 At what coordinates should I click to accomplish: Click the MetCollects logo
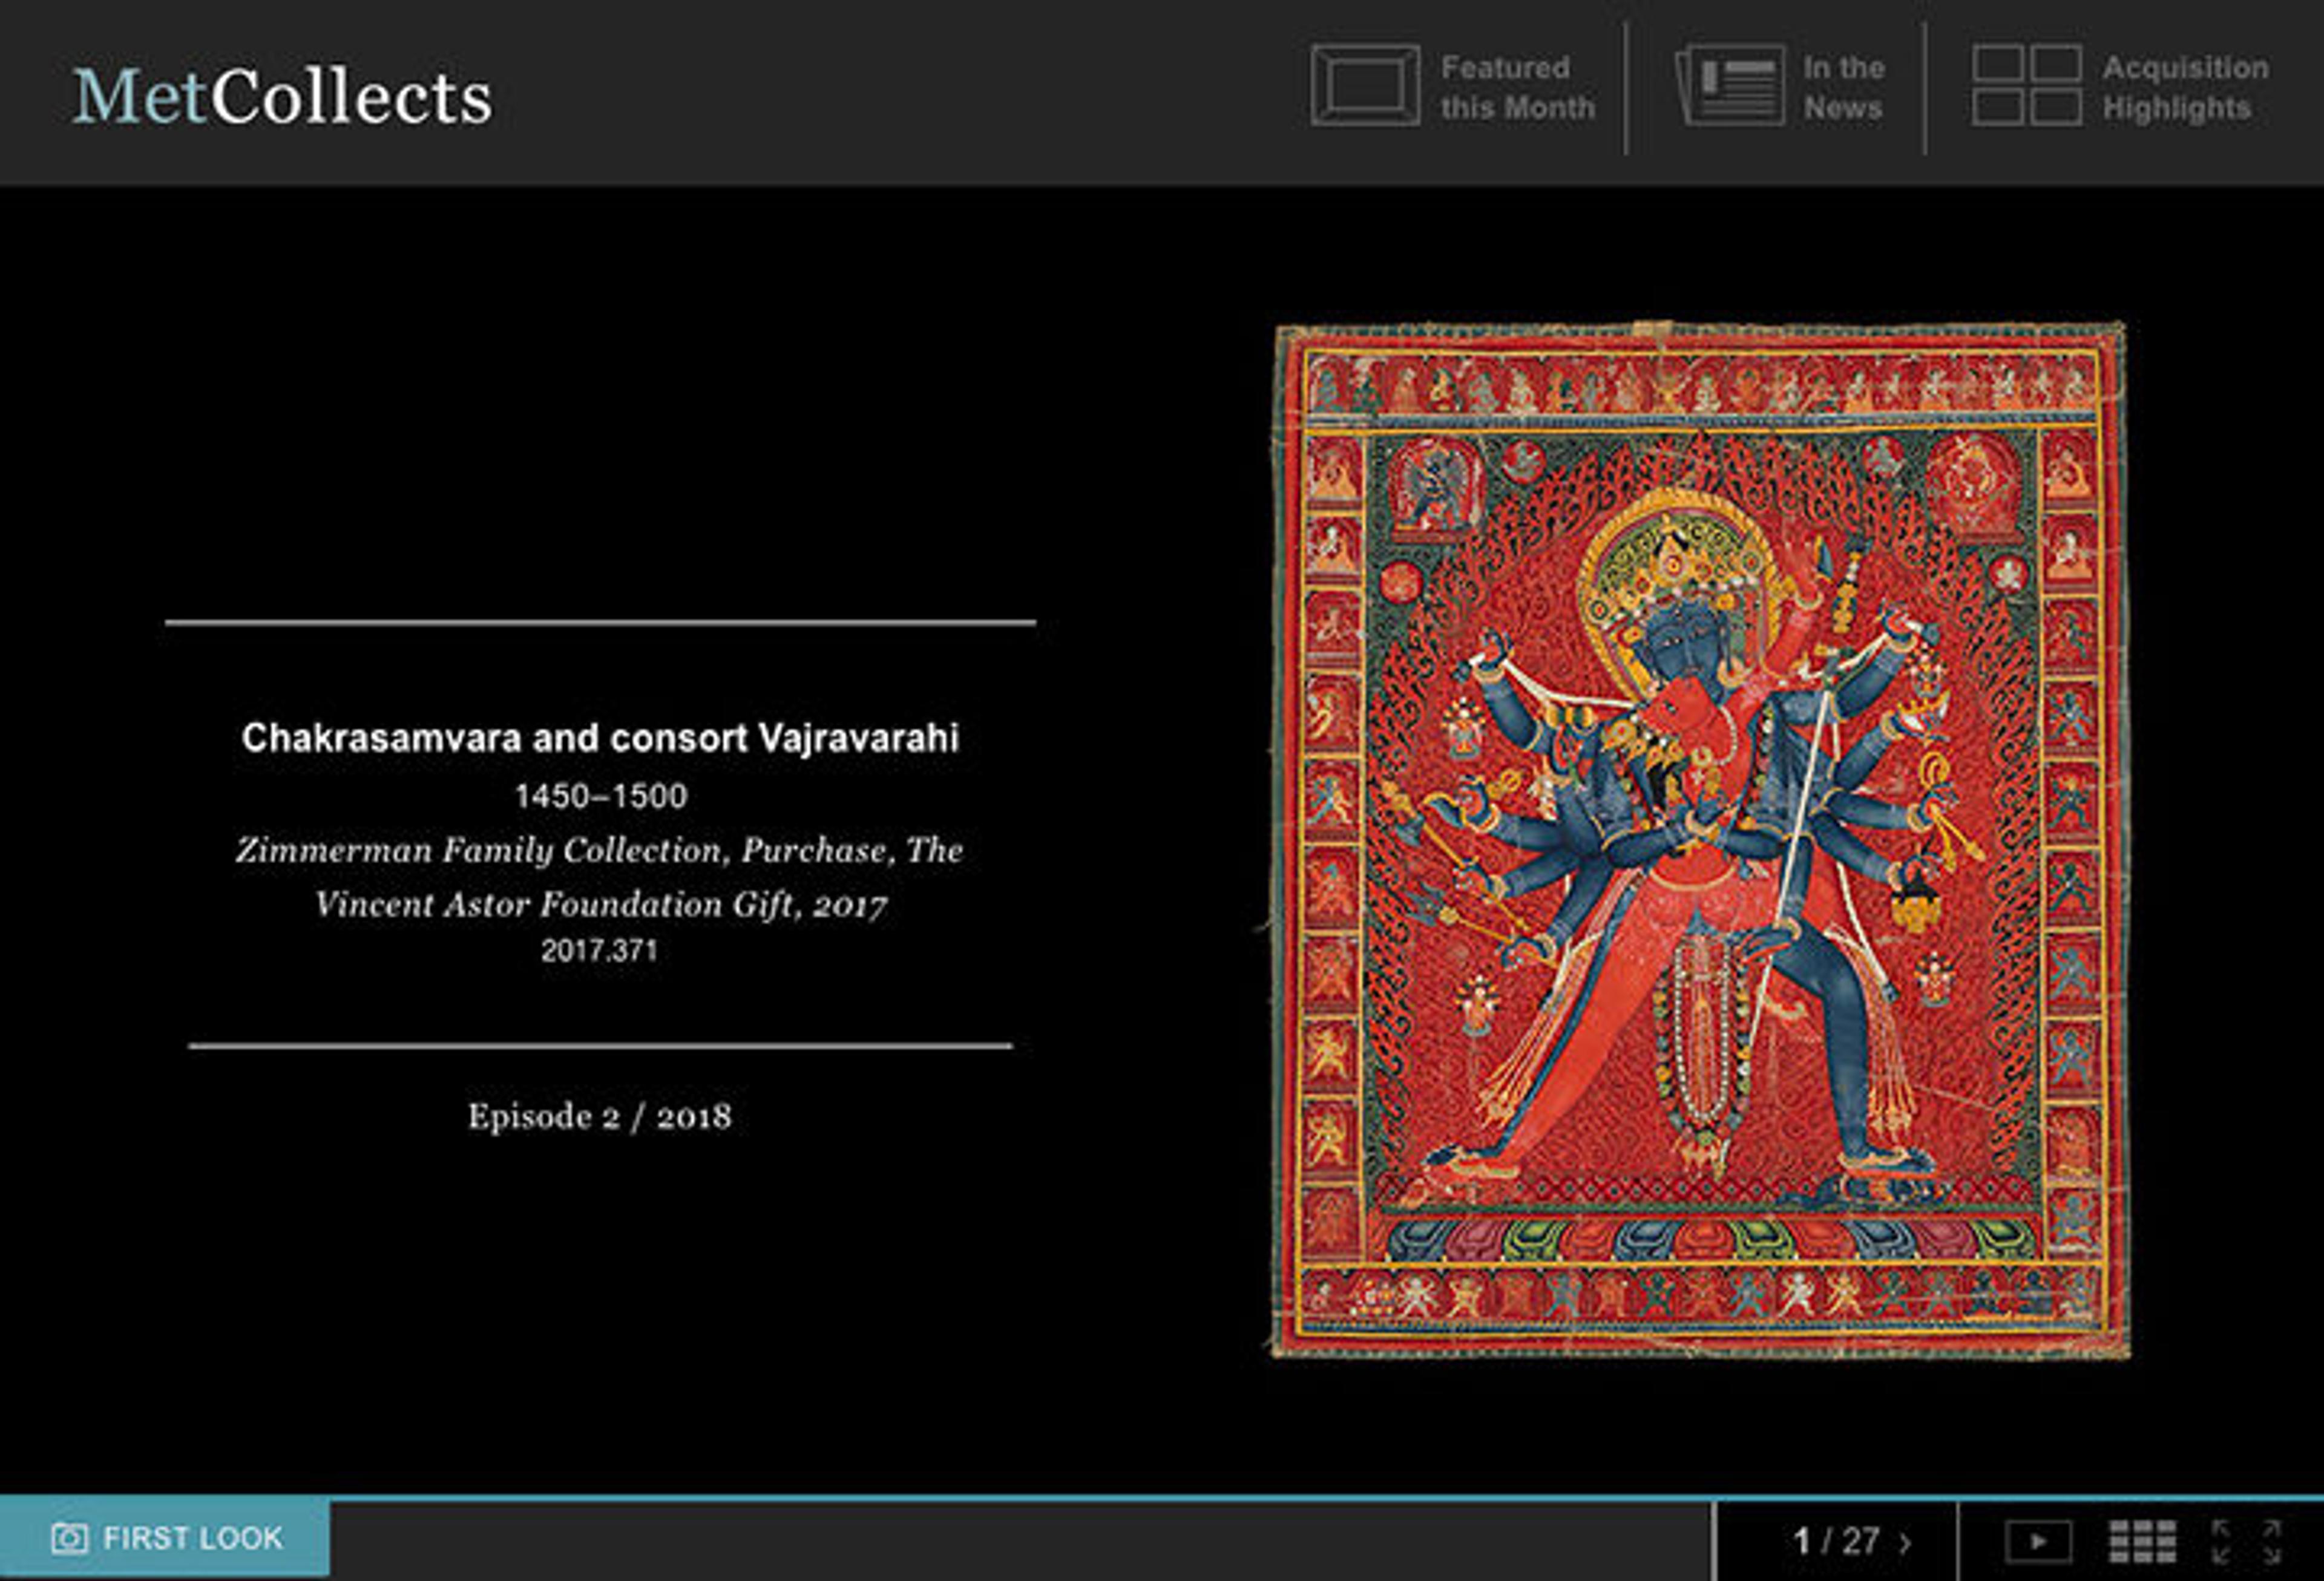pos(282,97)
